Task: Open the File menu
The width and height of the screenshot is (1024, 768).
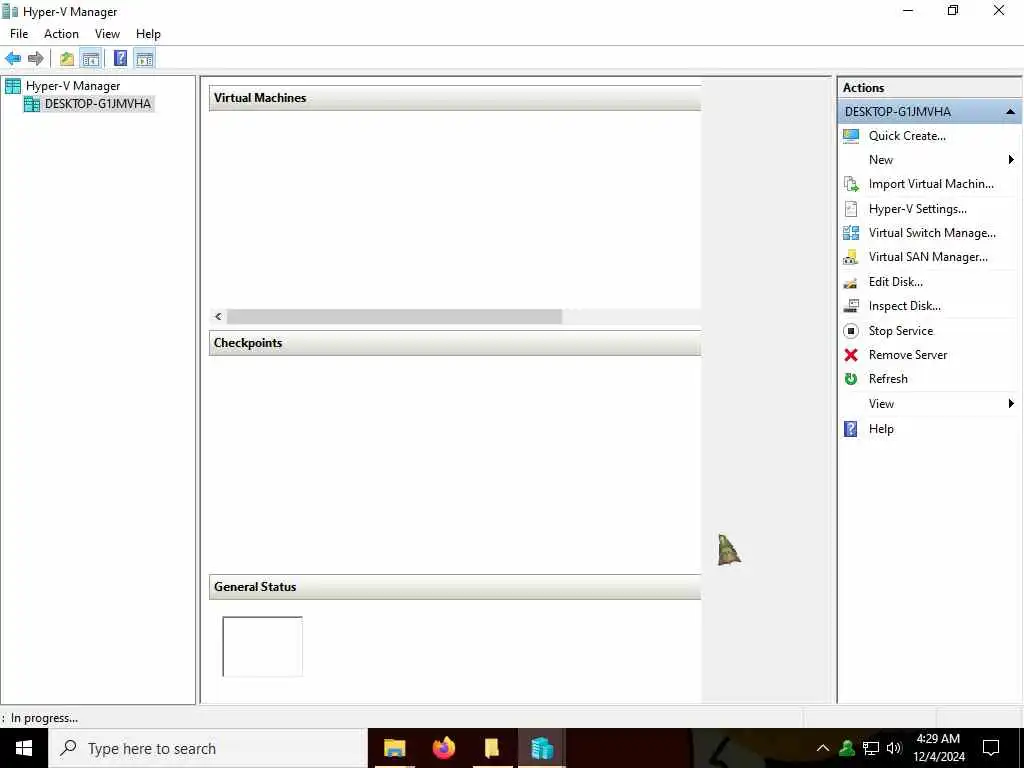Action: (19, 34)
